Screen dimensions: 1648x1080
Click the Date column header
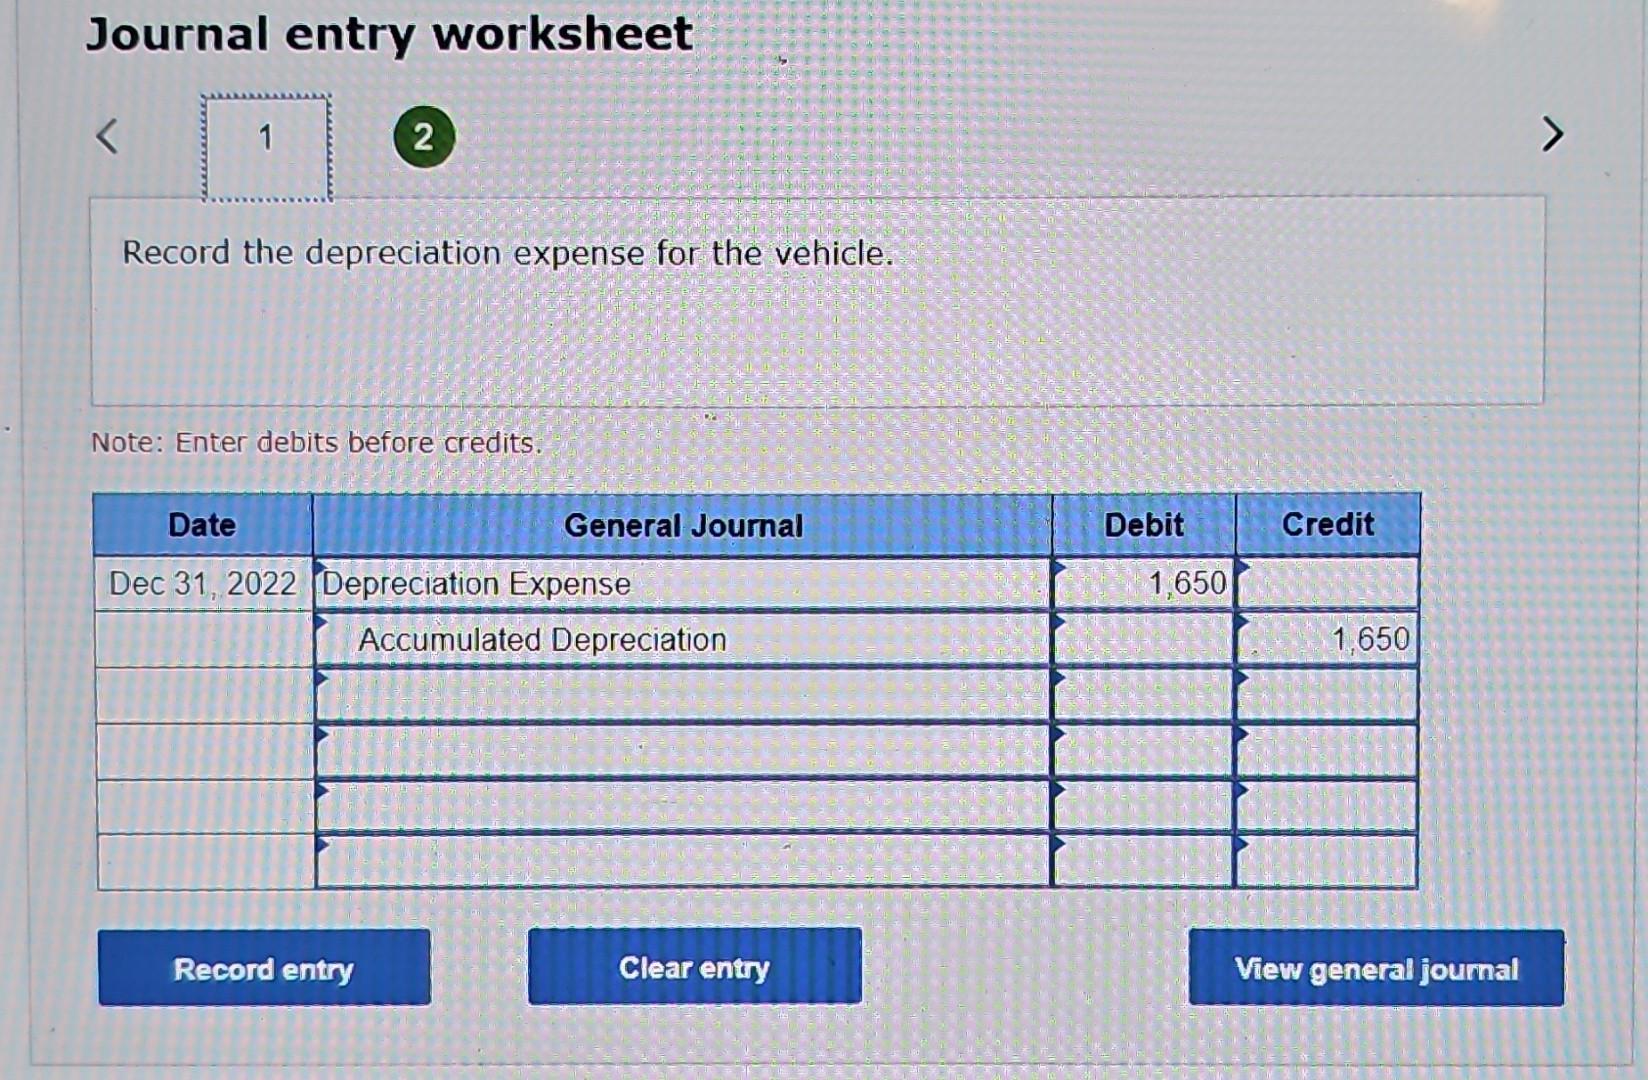(203, 525)
